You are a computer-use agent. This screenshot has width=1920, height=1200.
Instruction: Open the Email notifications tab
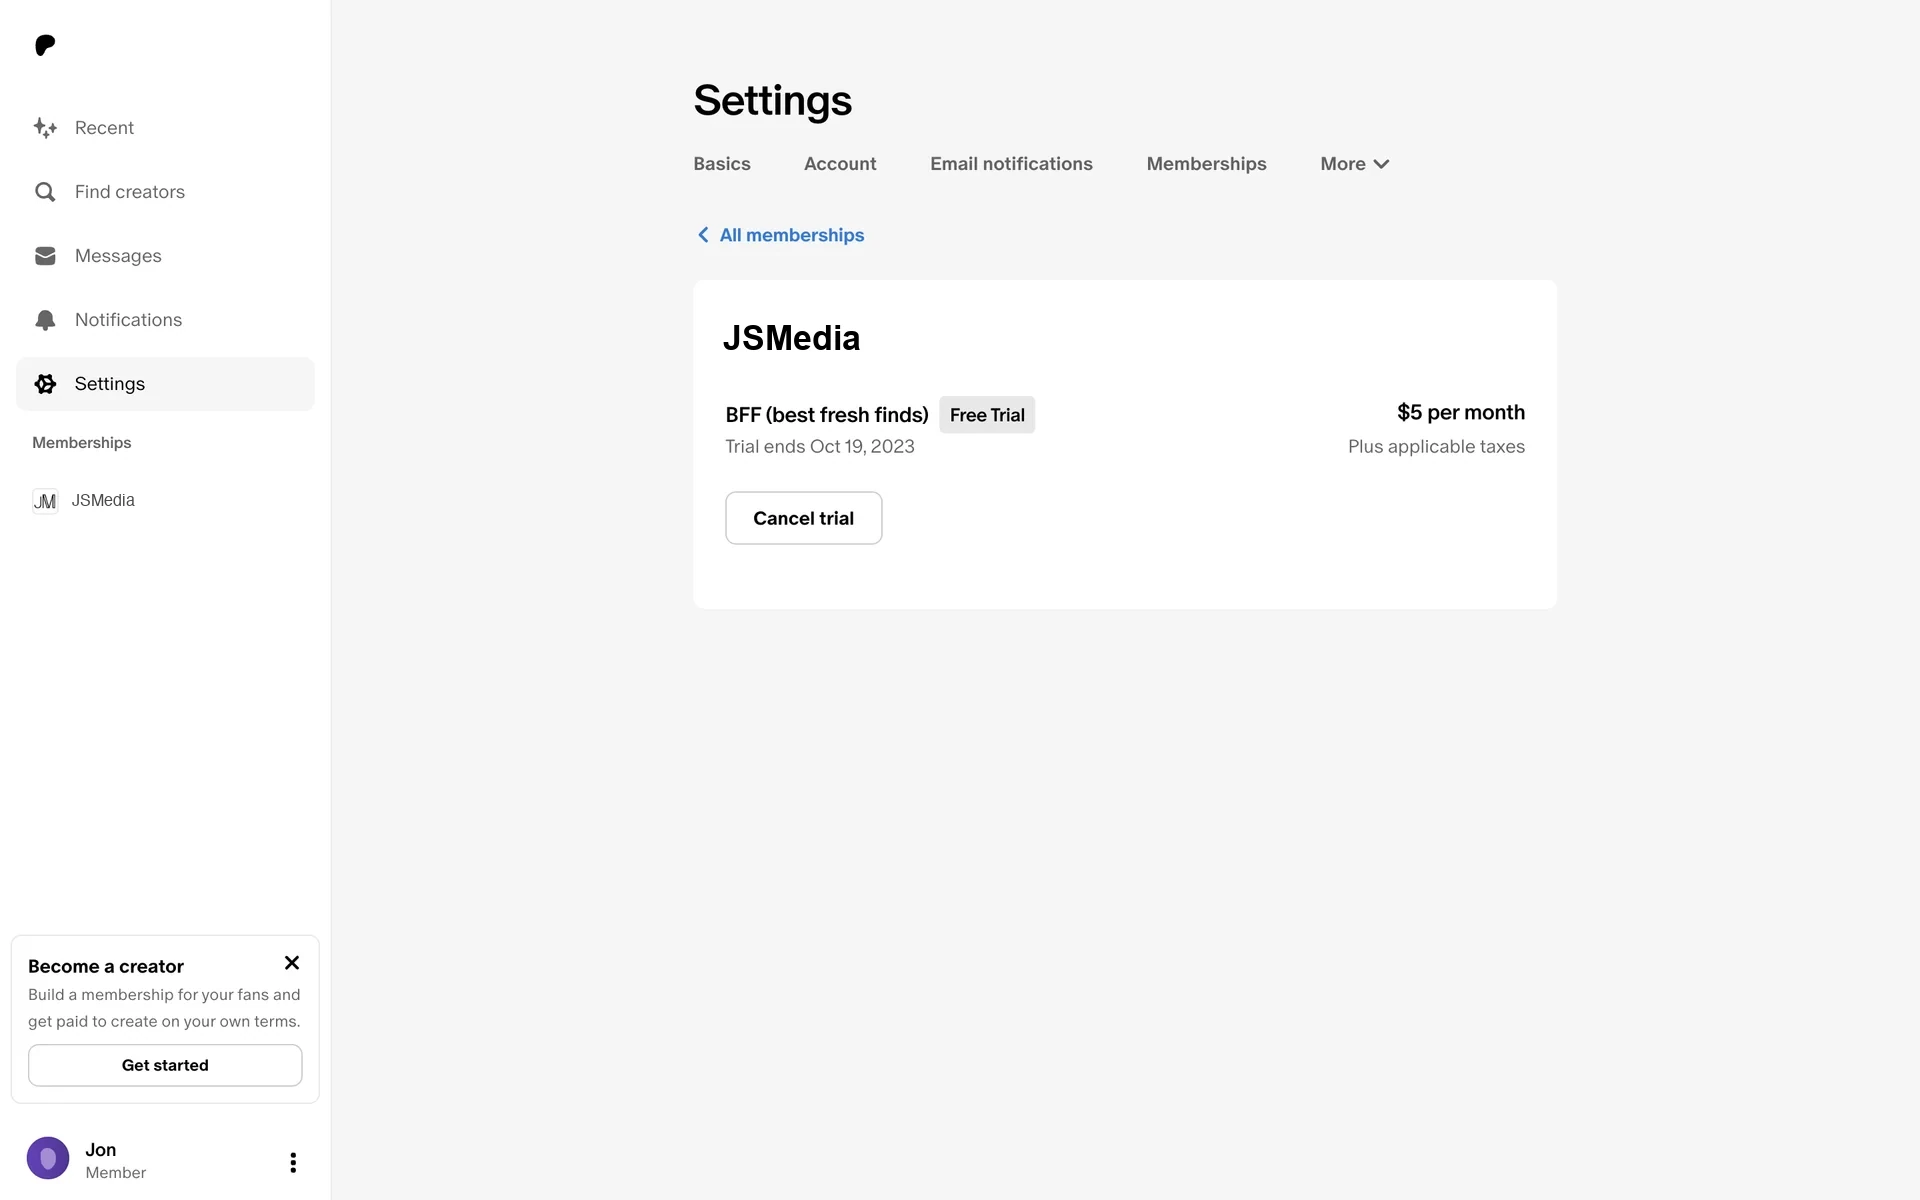tap(1011, 164)
